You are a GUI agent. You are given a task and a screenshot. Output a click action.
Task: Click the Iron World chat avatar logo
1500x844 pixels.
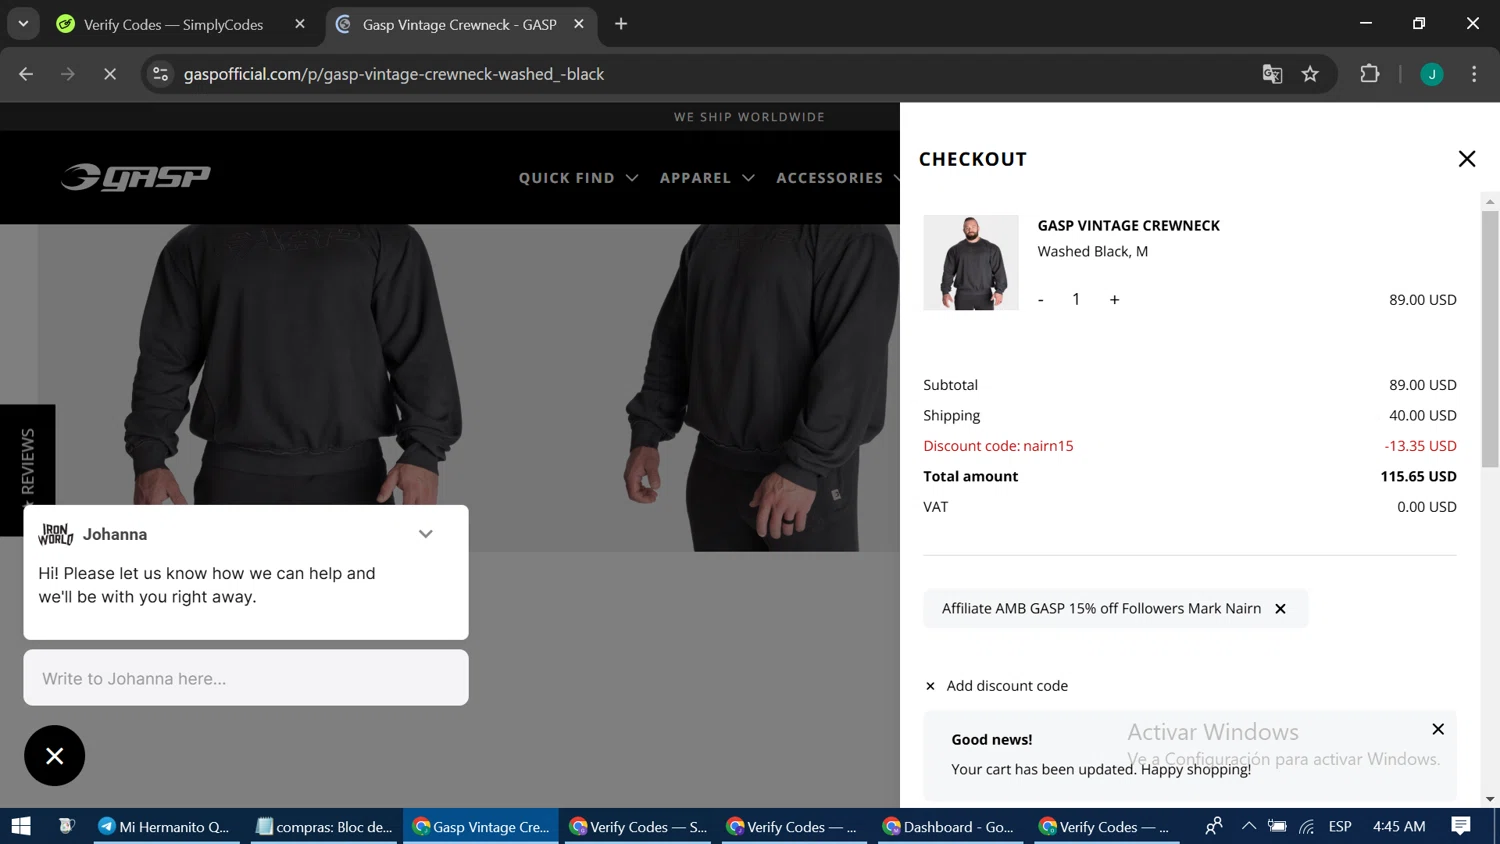point(55,534)
